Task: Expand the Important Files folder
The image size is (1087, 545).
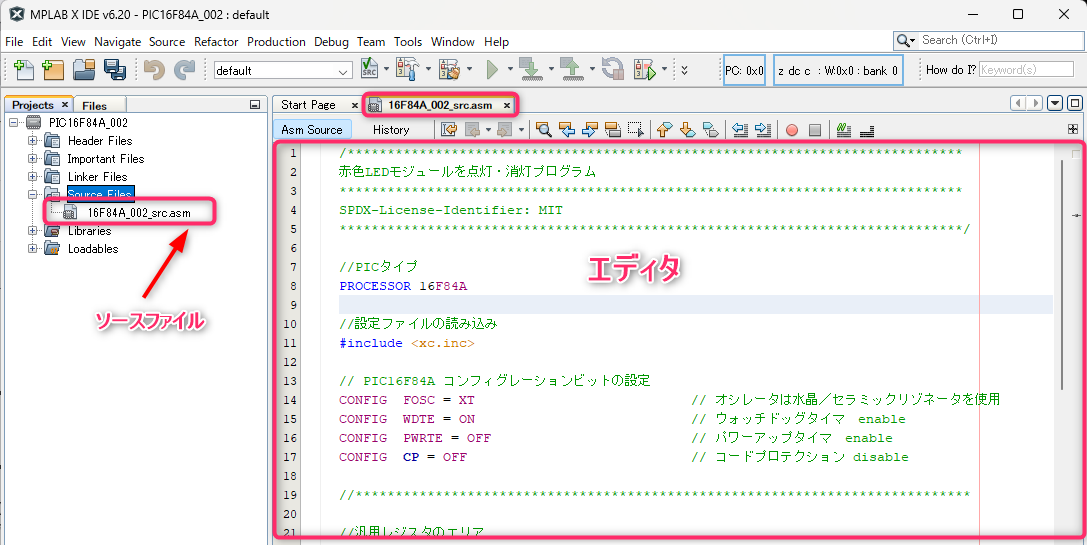Action: click(x=33, y=159)
